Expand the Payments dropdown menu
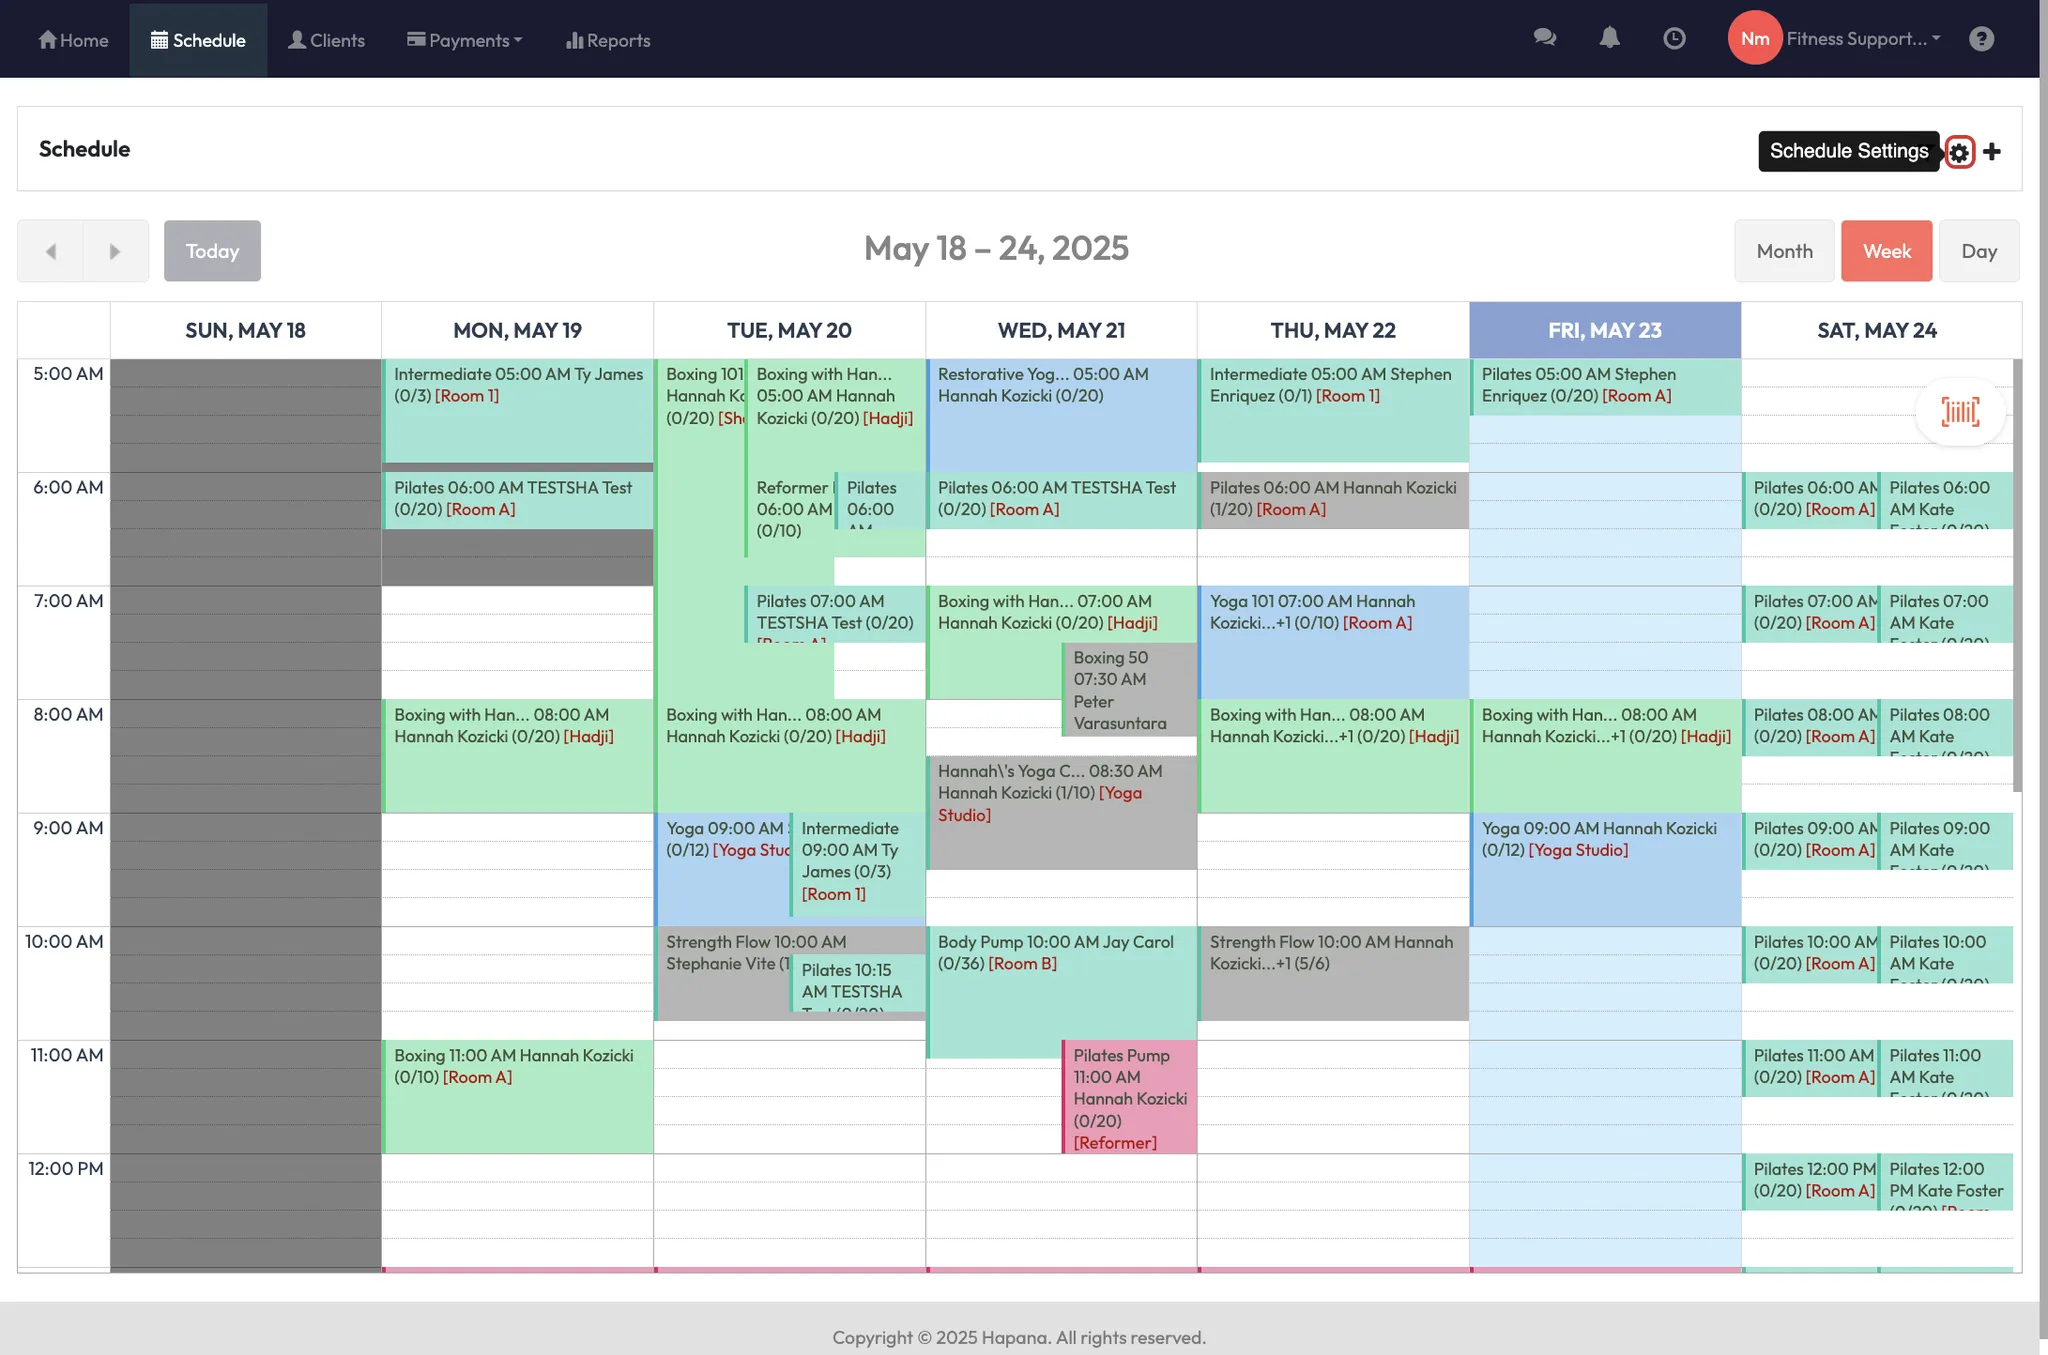Viewport: 2048px width, 1355px height. tap(465, 40)
